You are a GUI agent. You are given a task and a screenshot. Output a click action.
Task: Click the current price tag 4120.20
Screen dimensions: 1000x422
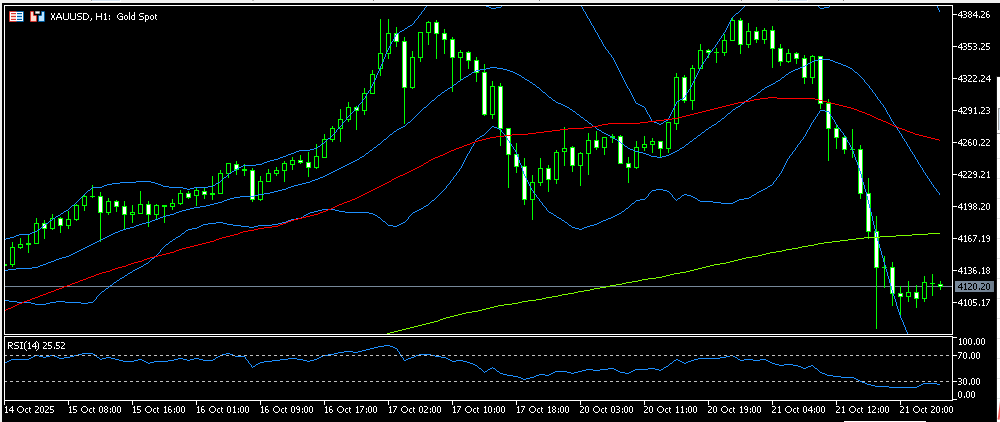[x=973, y=287]
